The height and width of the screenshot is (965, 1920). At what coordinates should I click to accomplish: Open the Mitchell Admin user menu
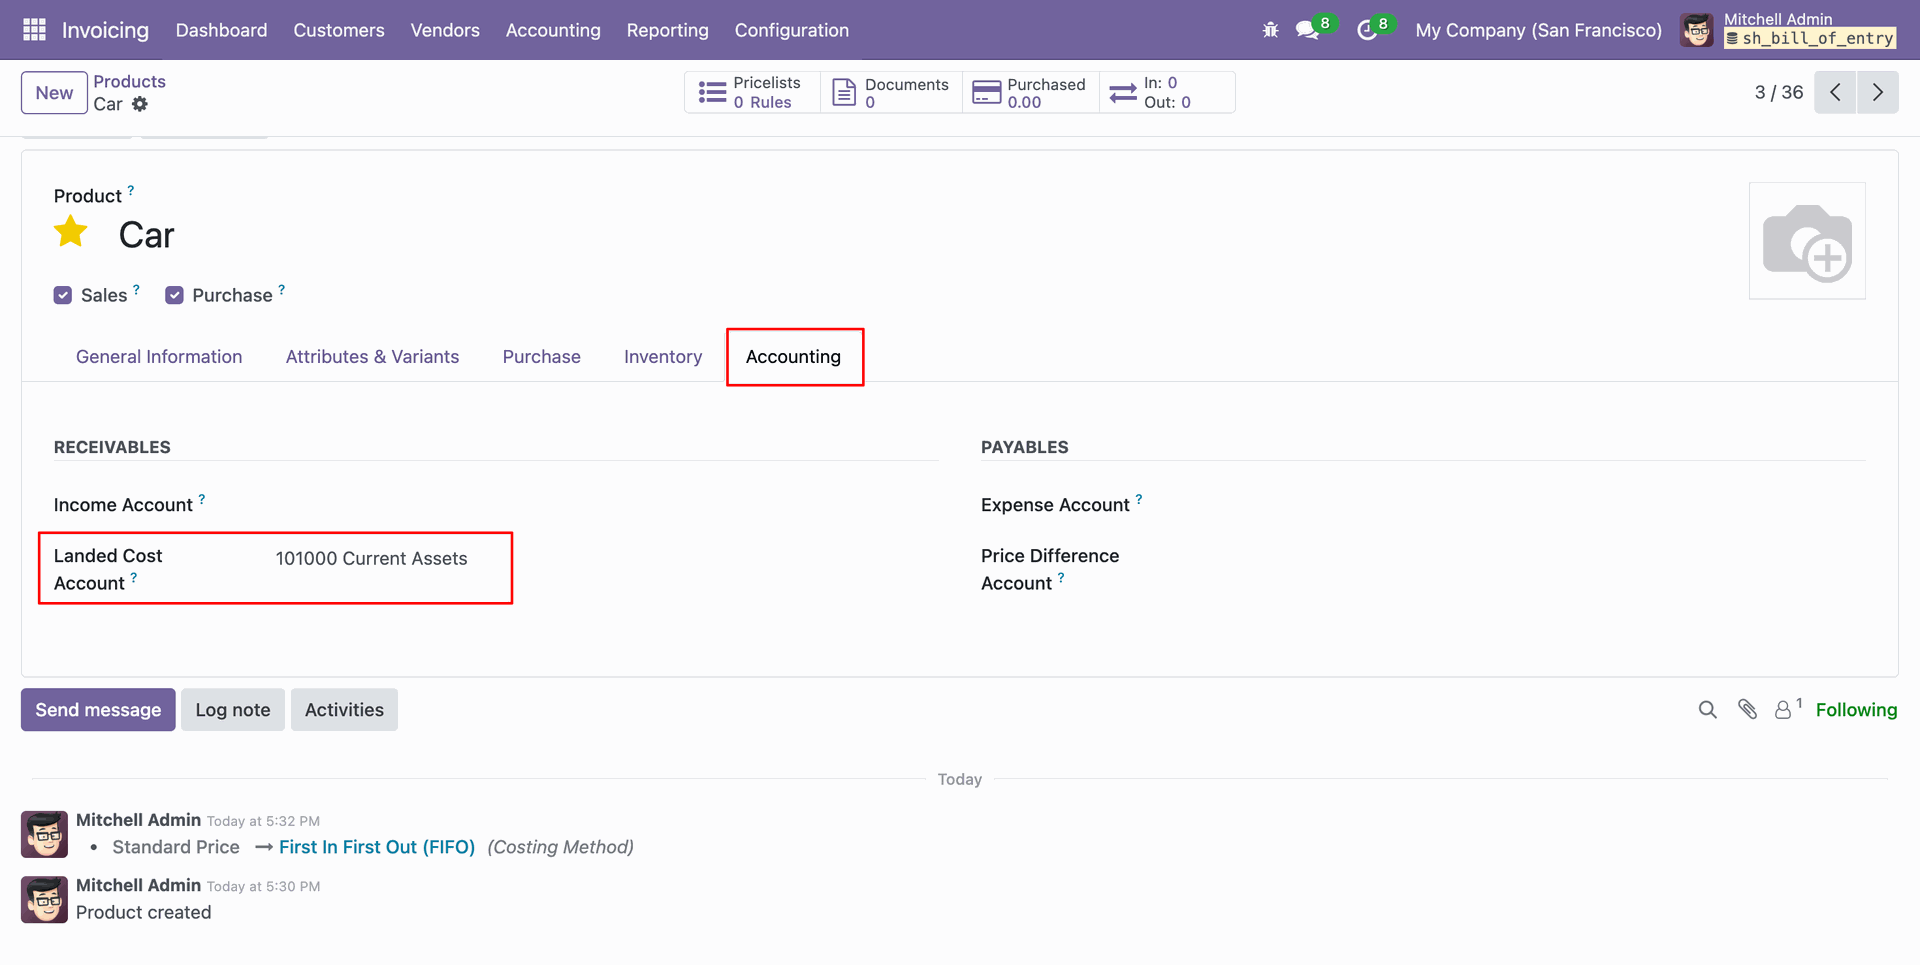pyautogui.click(x=1790, y=30)
